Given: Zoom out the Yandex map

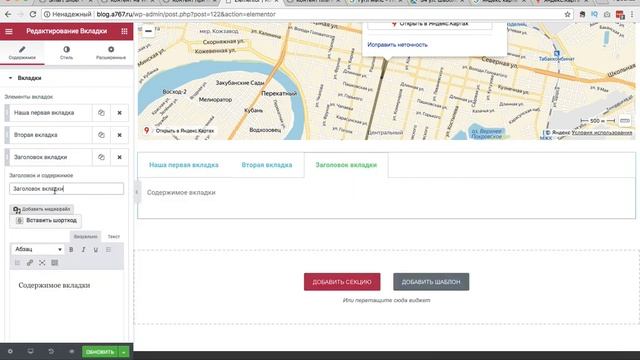Looking at the screenshot, I should (149, 31).
